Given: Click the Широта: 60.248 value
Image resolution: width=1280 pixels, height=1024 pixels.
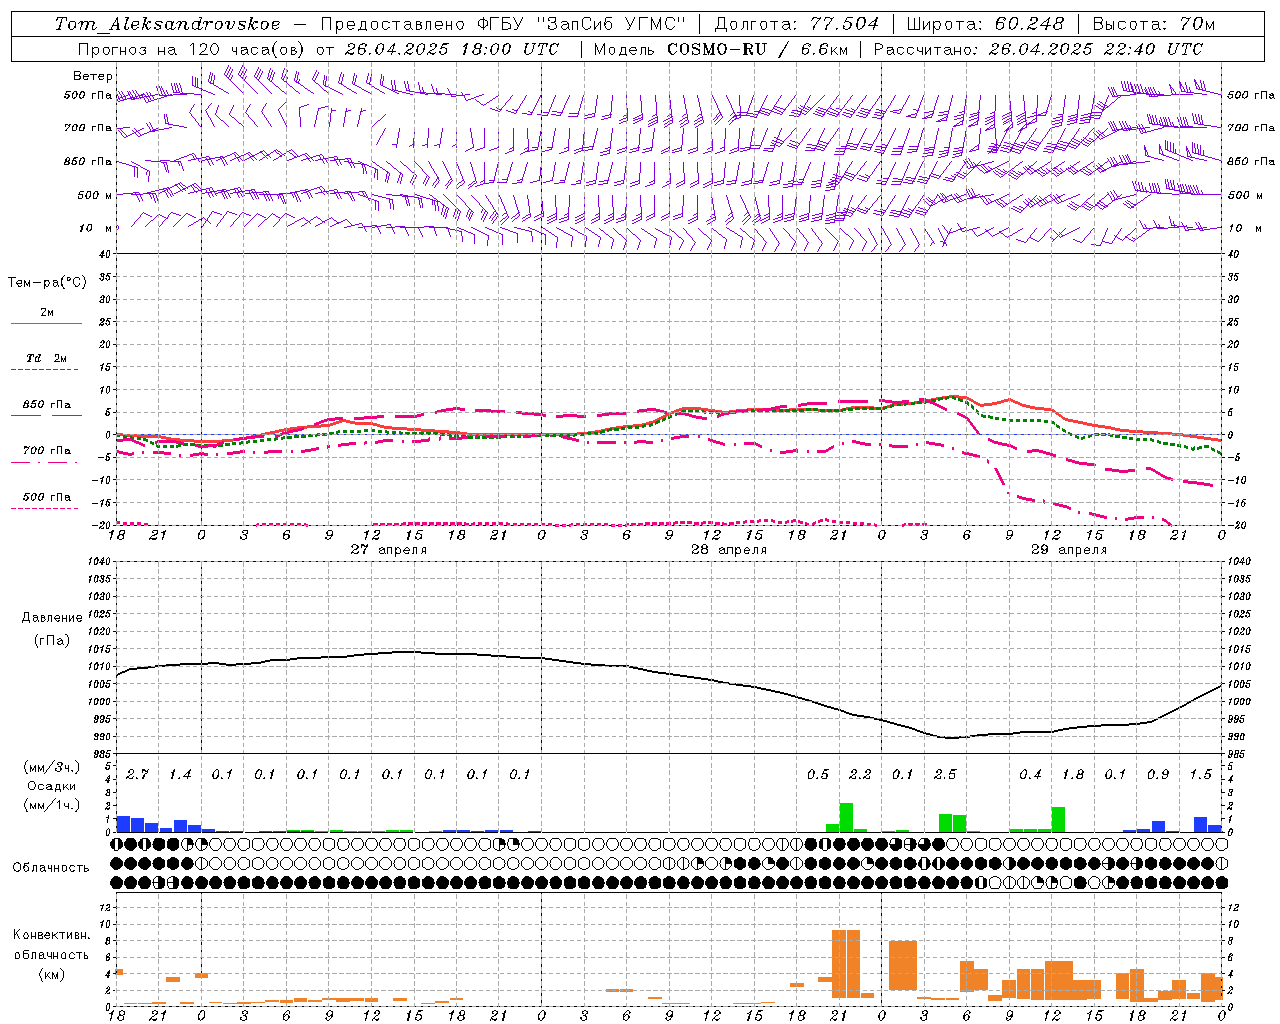Looking at the screenshot, I should (x=986, y=24).
